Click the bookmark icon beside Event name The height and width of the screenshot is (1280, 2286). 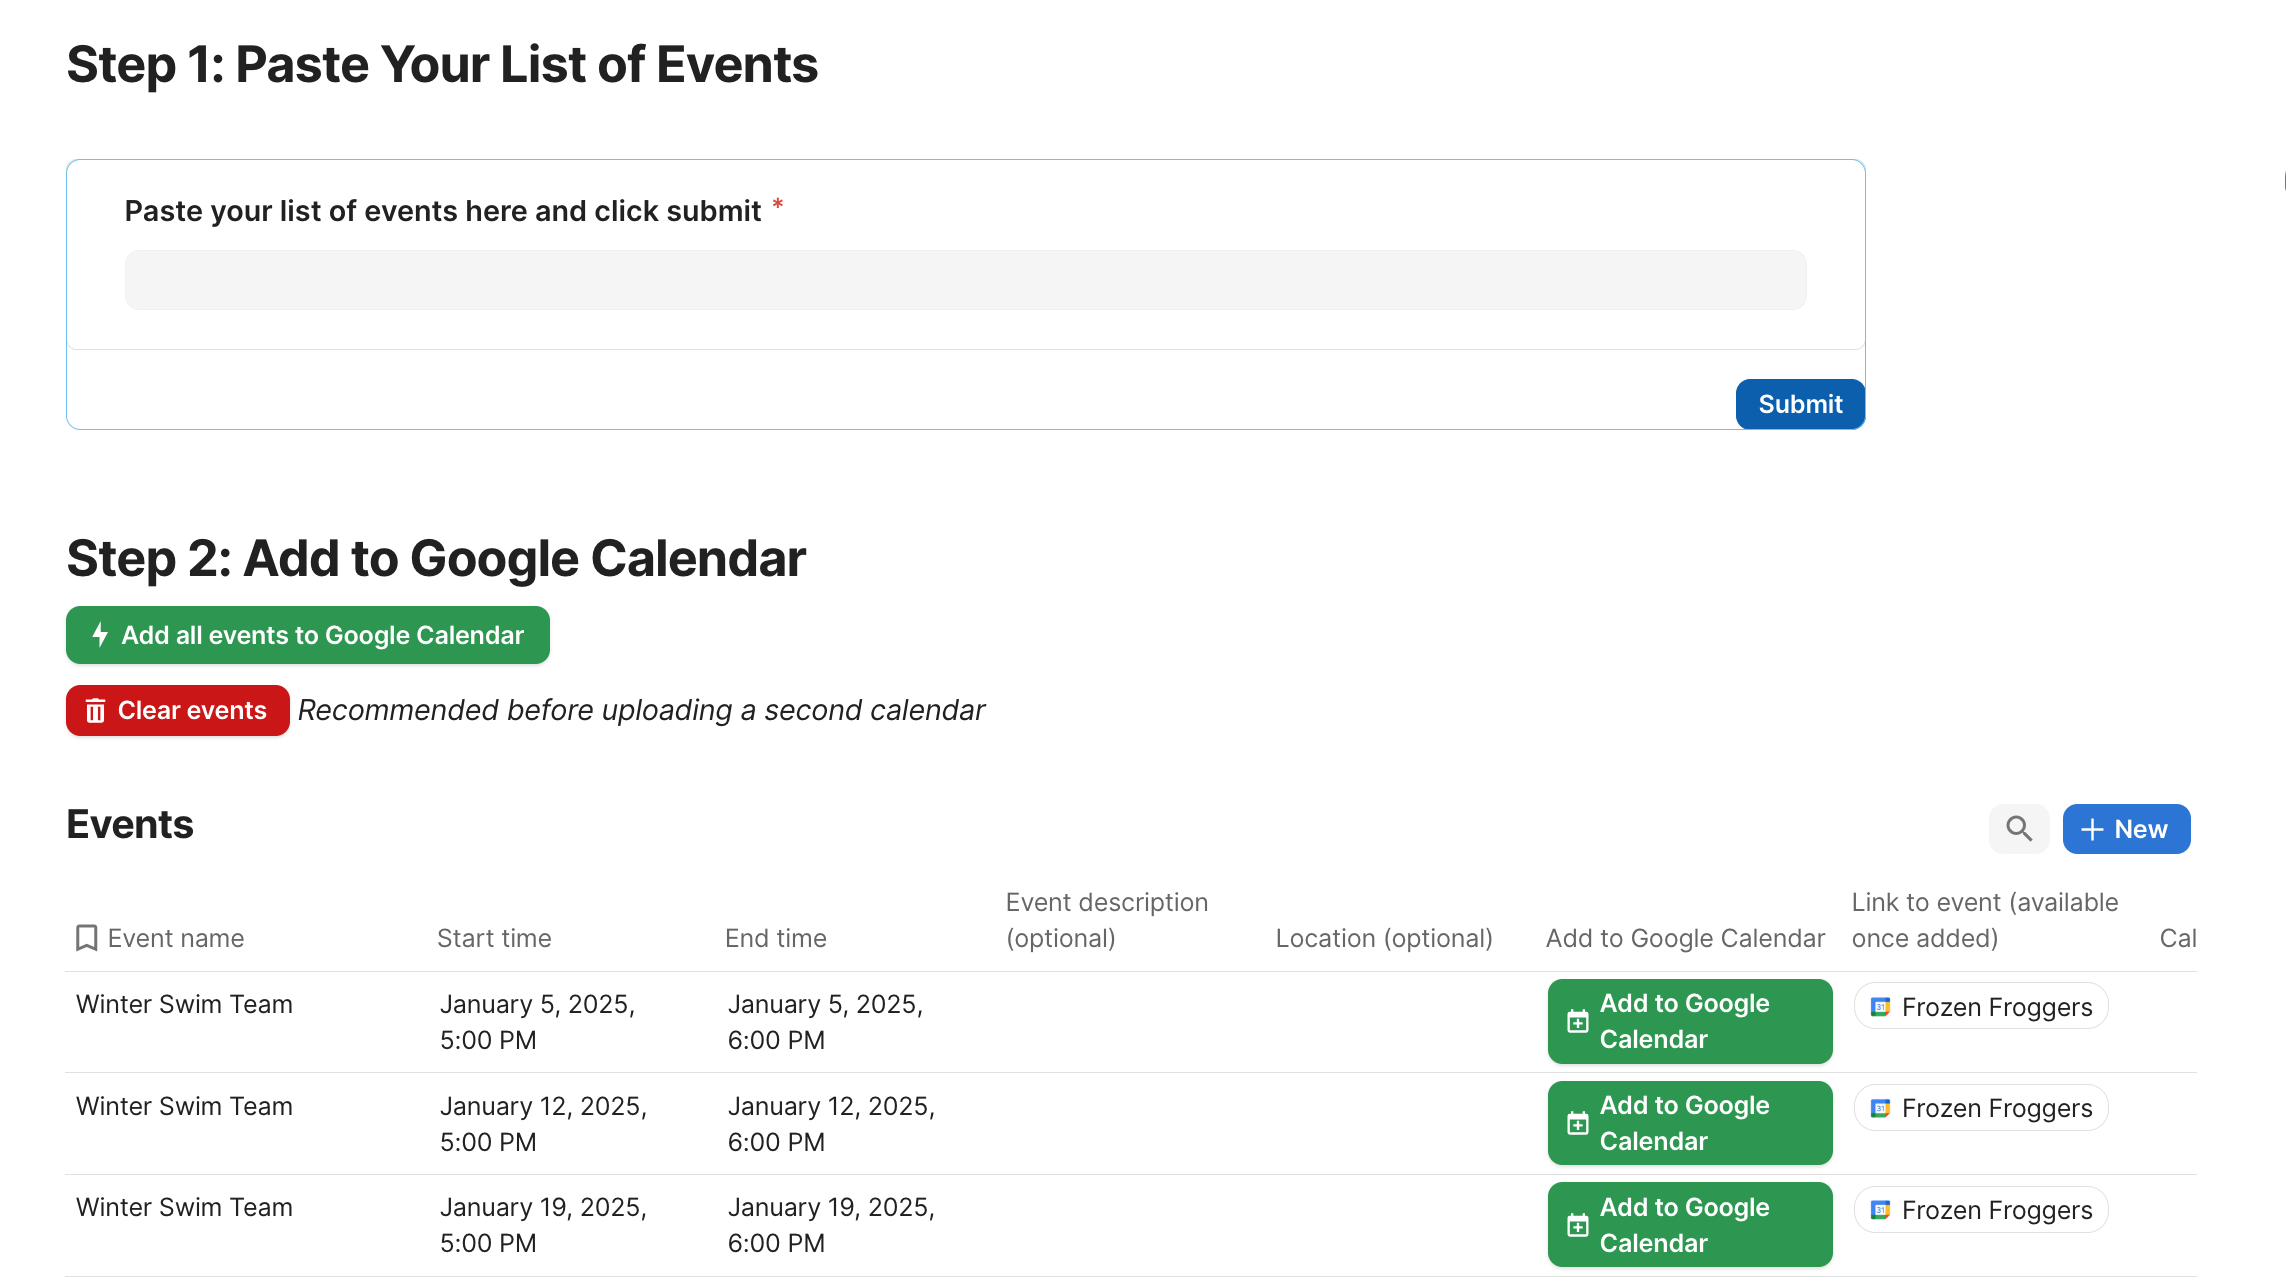pos(87,938)
